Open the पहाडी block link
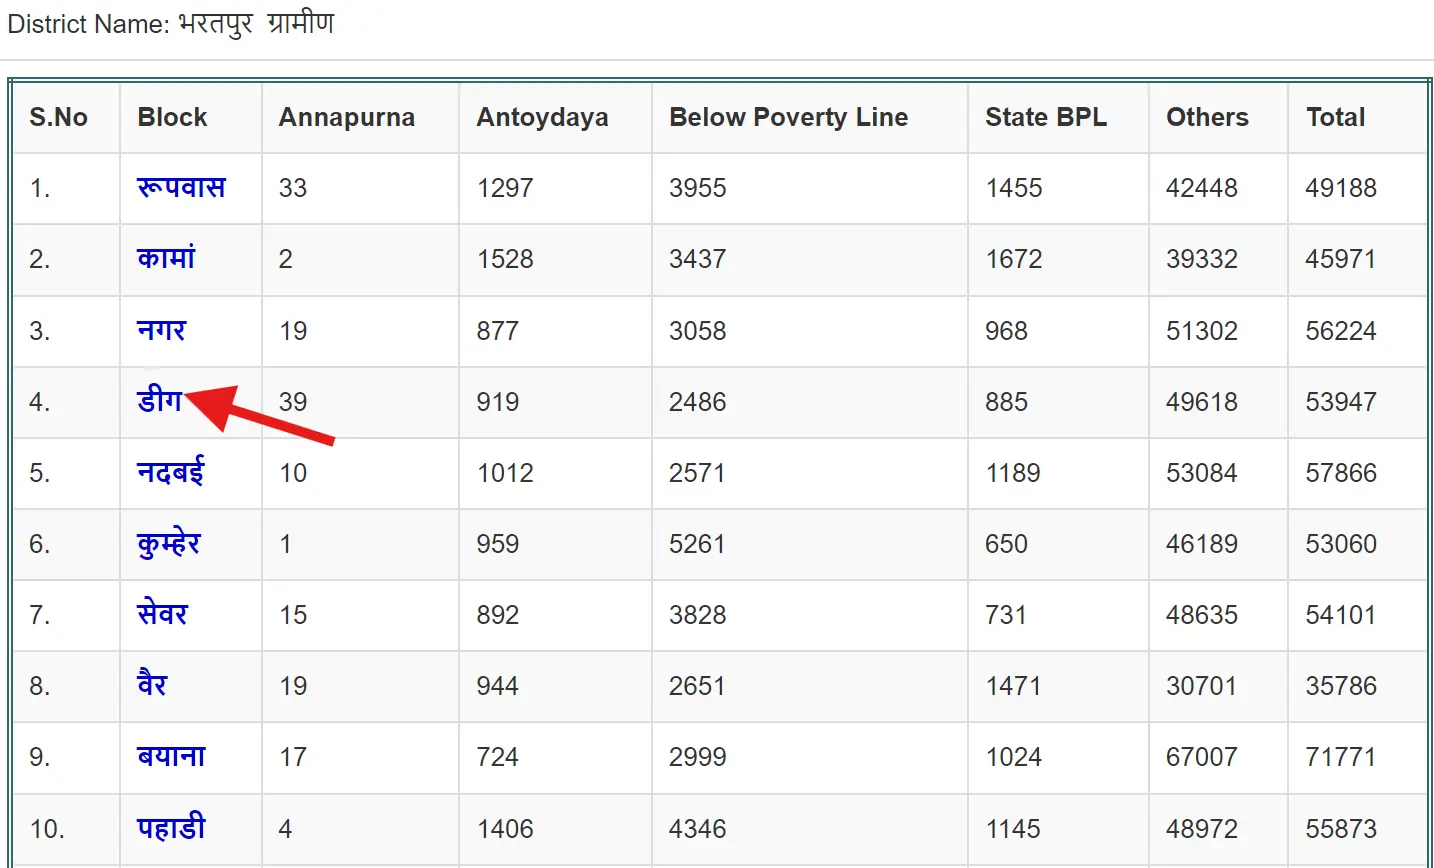The height and width of the screenshot is (868, 1434). pyautogui.click(x=171, y=828)
